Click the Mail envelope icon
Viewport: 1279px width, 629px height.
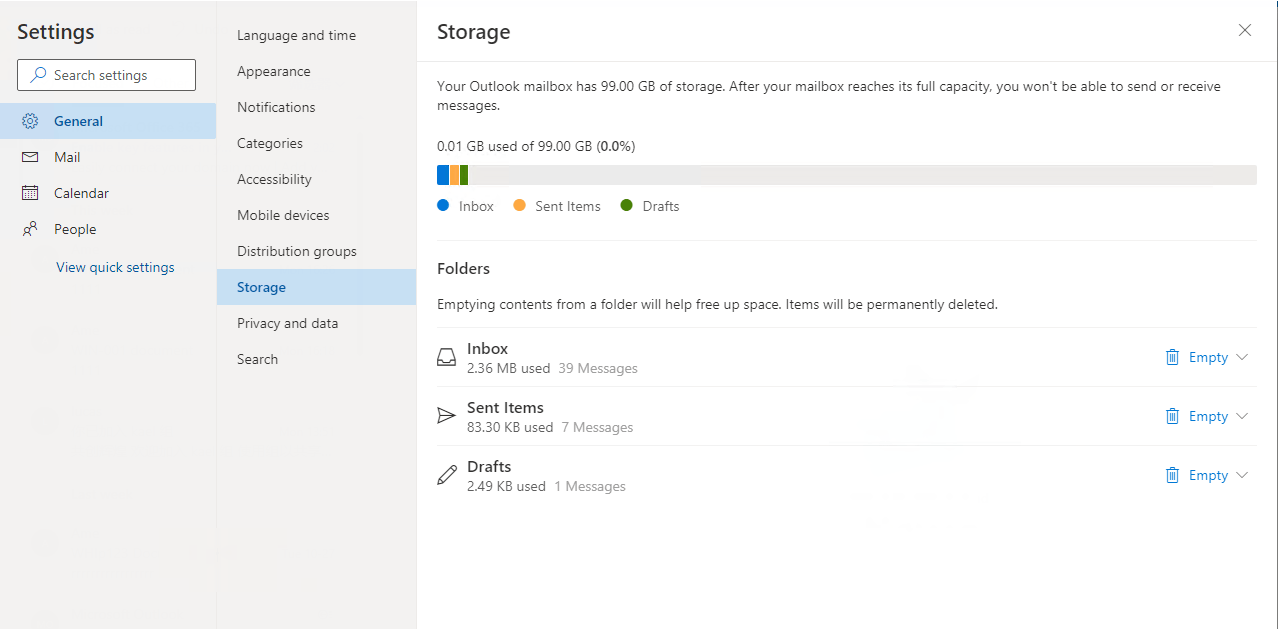coord(30,157)
